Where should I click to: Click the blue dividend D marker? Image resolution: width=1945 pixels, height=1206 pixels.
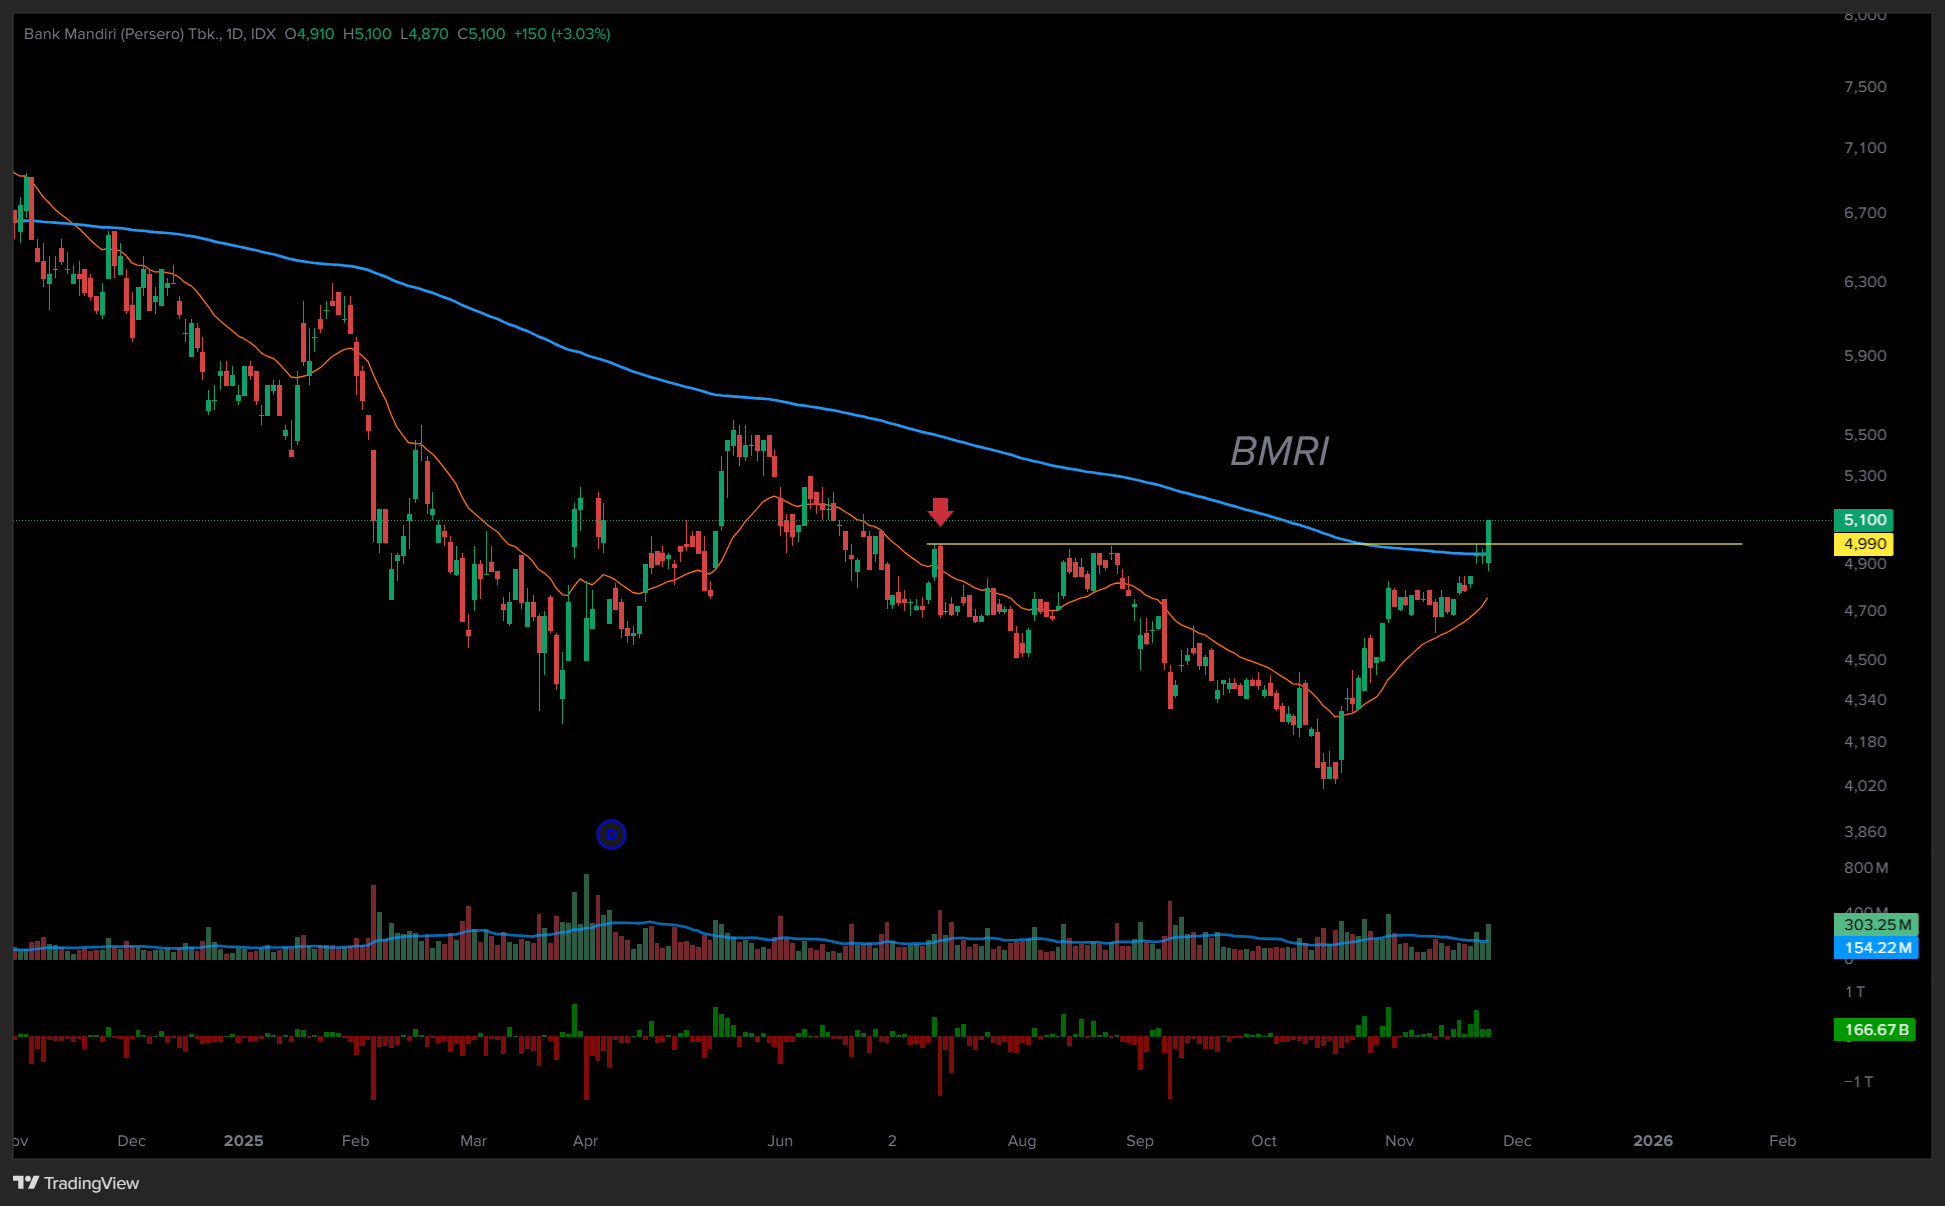point(611,834)
